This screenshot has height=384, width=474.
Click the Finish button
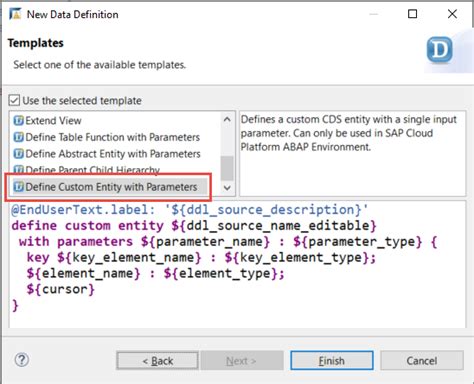pyautogui.click(x=332, y=360)
